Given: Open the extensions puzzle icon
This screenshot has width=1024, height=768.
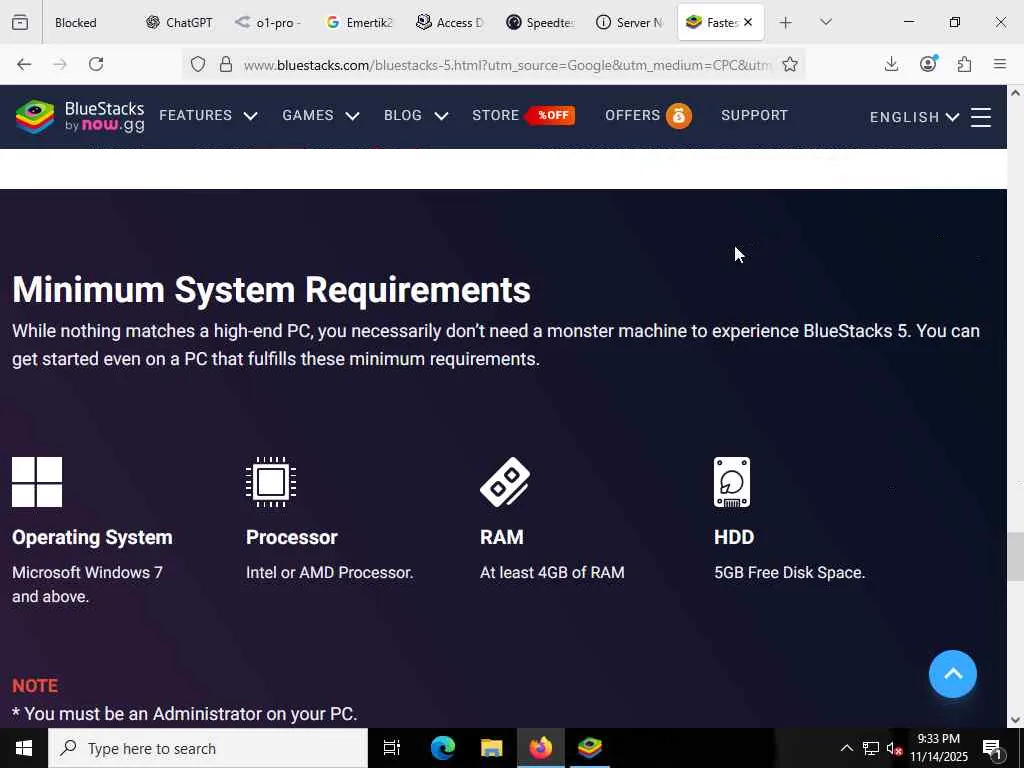Looking at the screenshot, I should click(964, 64).
